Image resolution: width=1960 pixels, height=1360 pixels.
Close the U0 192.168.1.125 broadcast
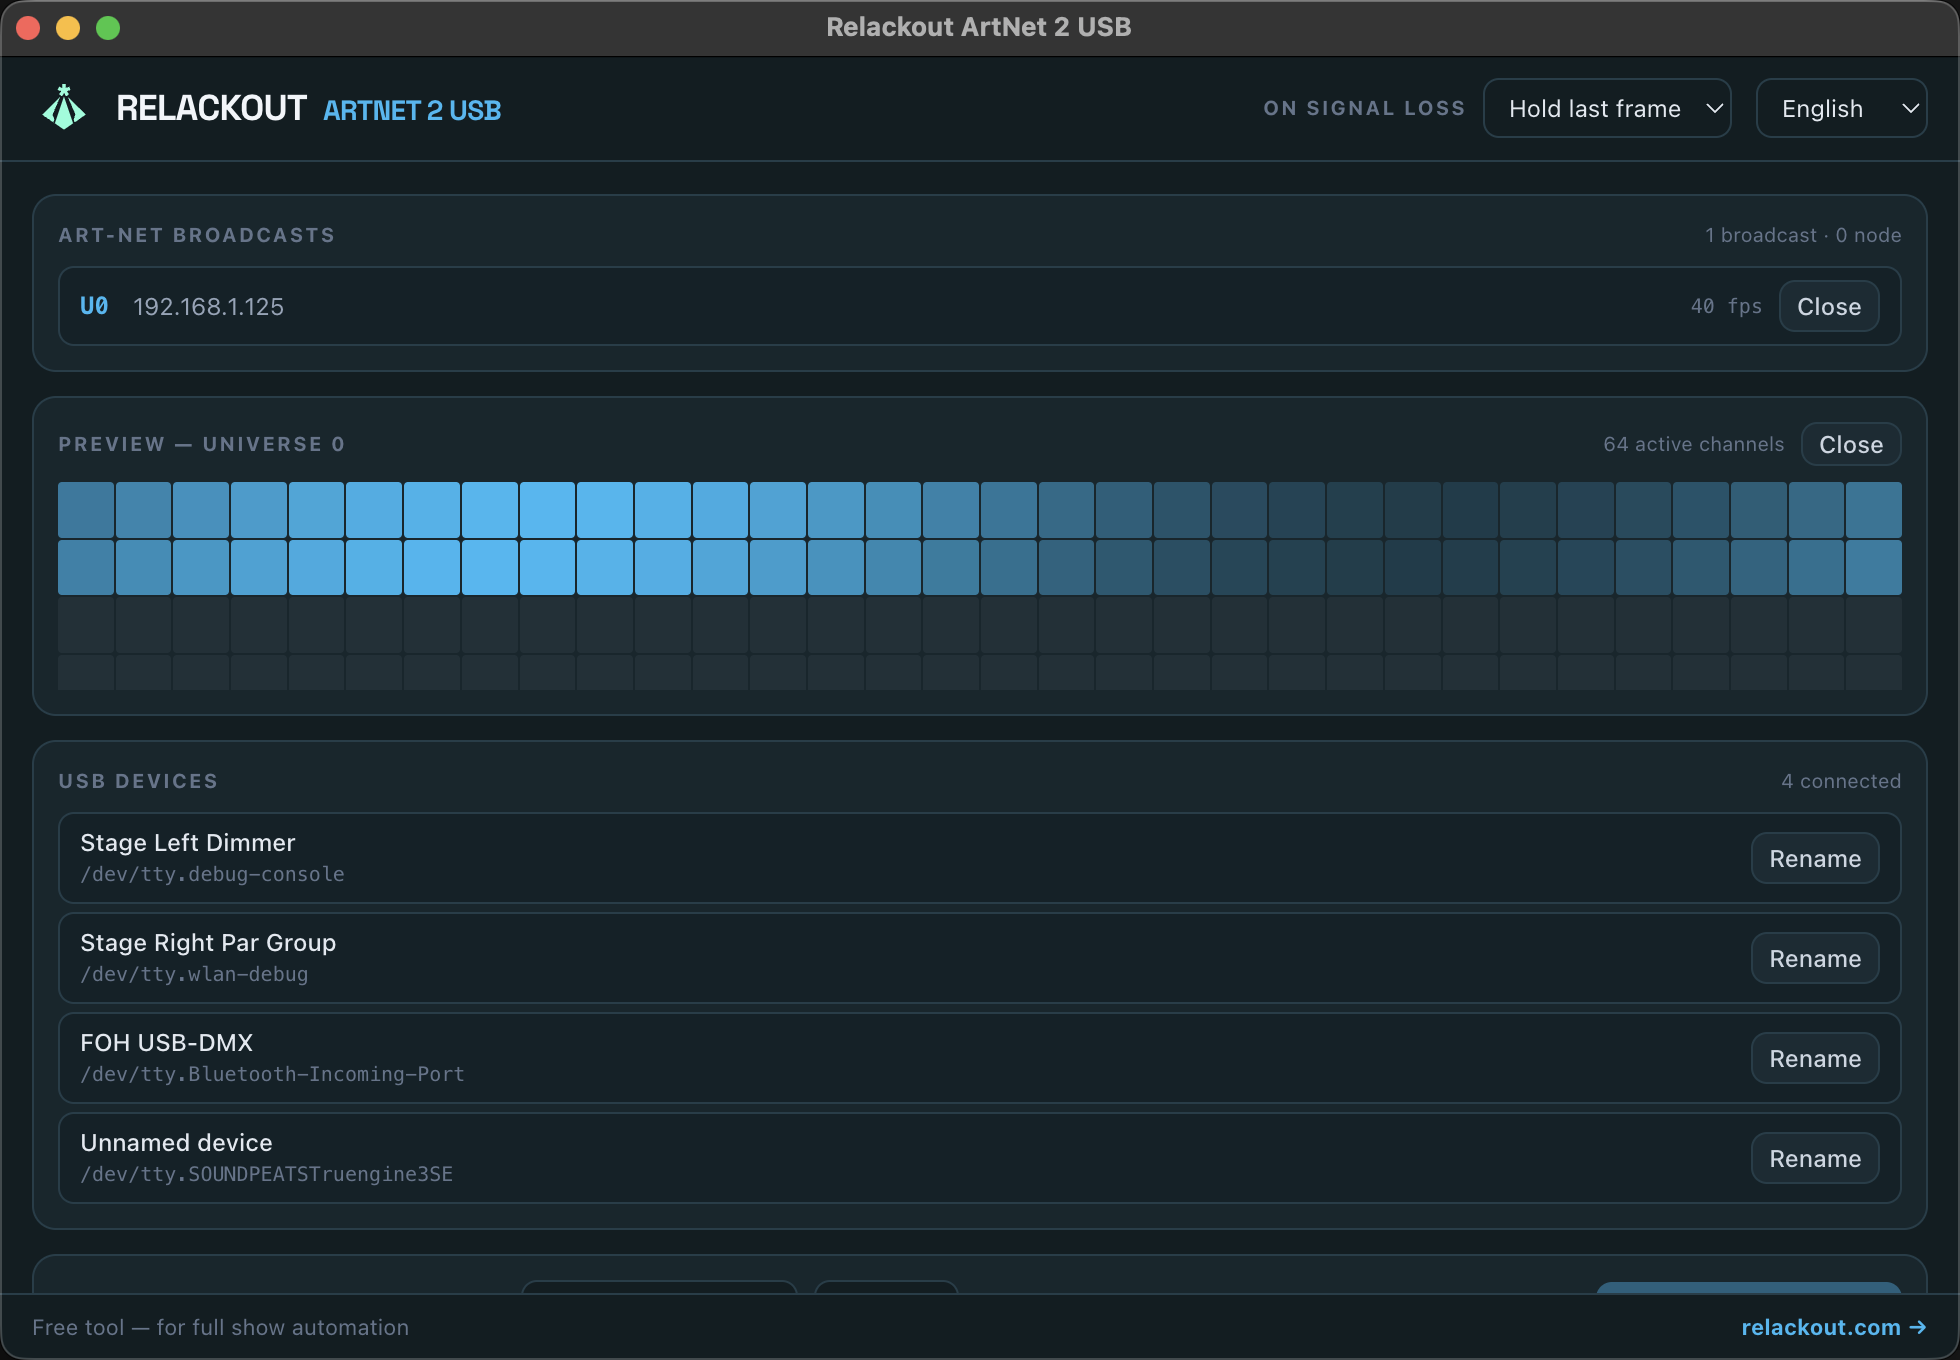click(1829, 306)
